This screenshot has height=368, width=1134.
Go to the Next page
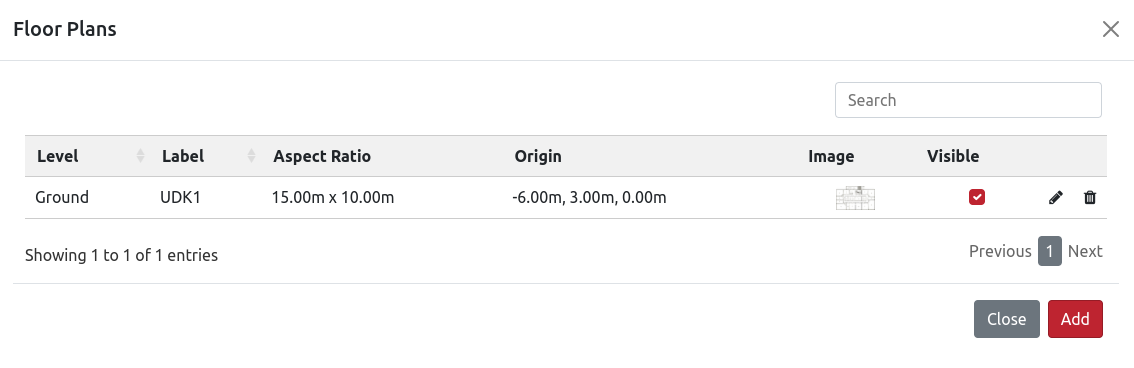[x=1085, y=251]
